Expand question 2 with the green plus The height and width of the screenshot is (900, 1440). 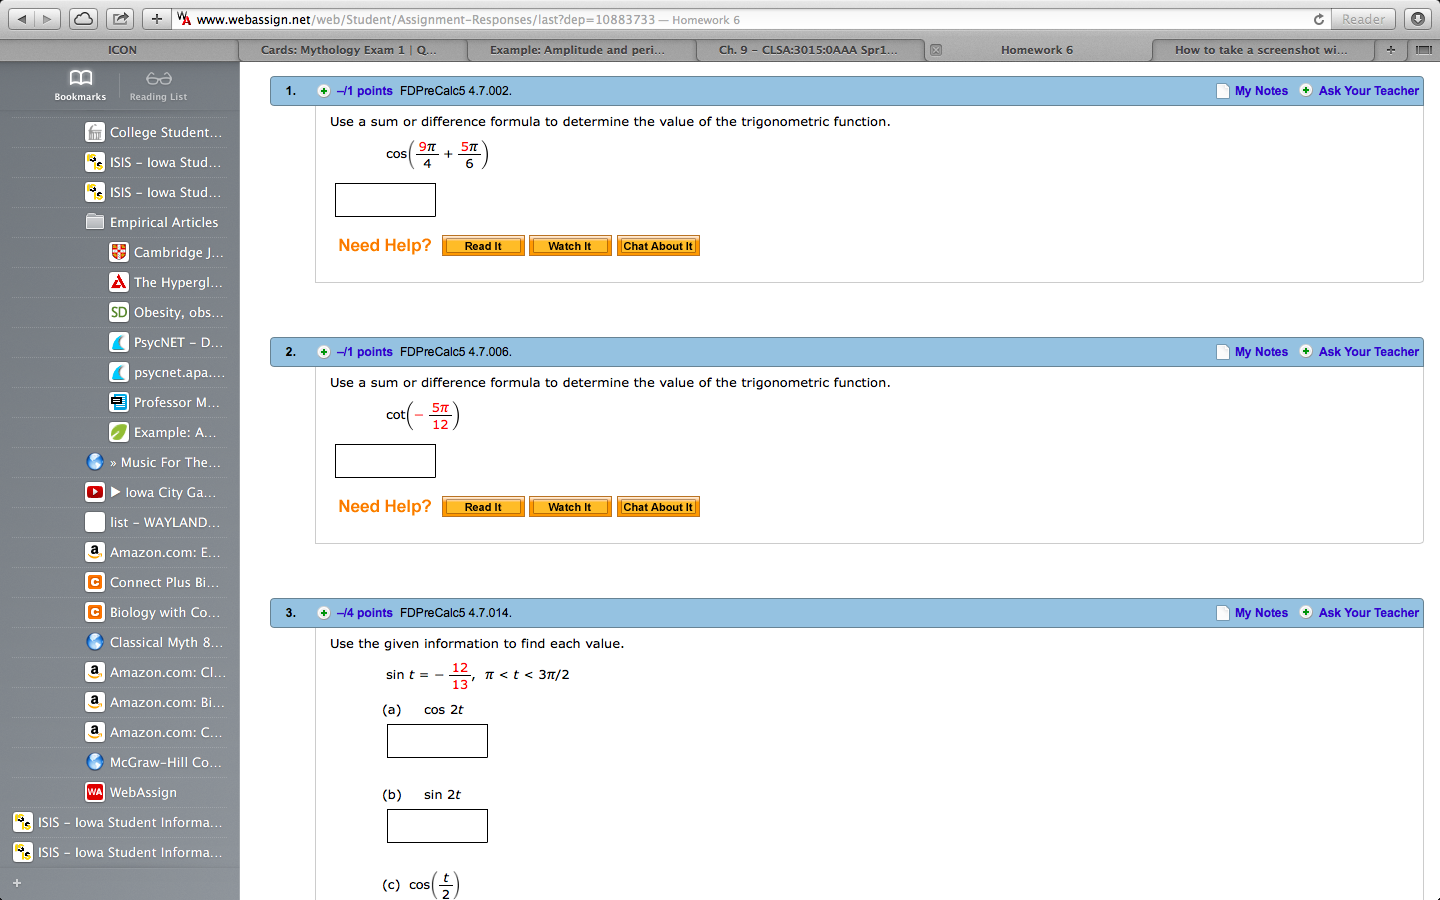[323, 351]
